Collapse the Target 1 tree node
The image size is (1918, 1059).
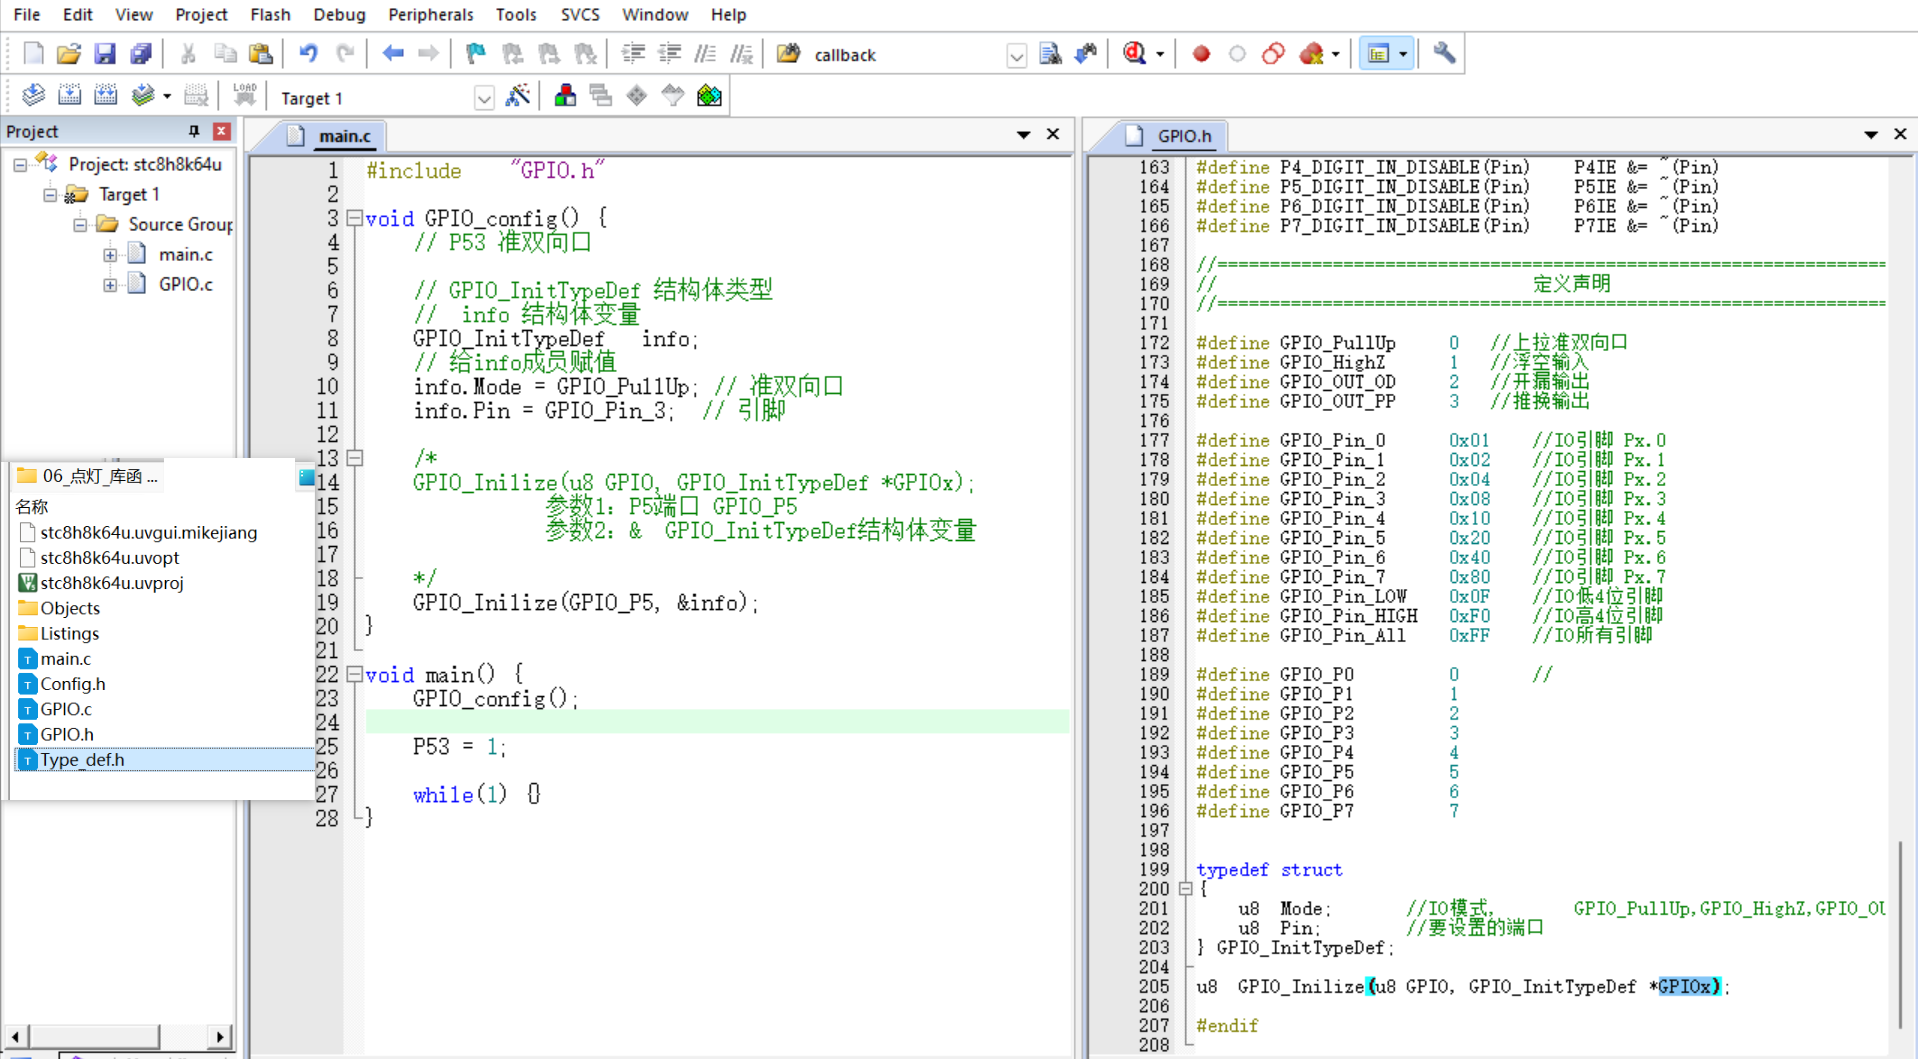tap(50, 194)
